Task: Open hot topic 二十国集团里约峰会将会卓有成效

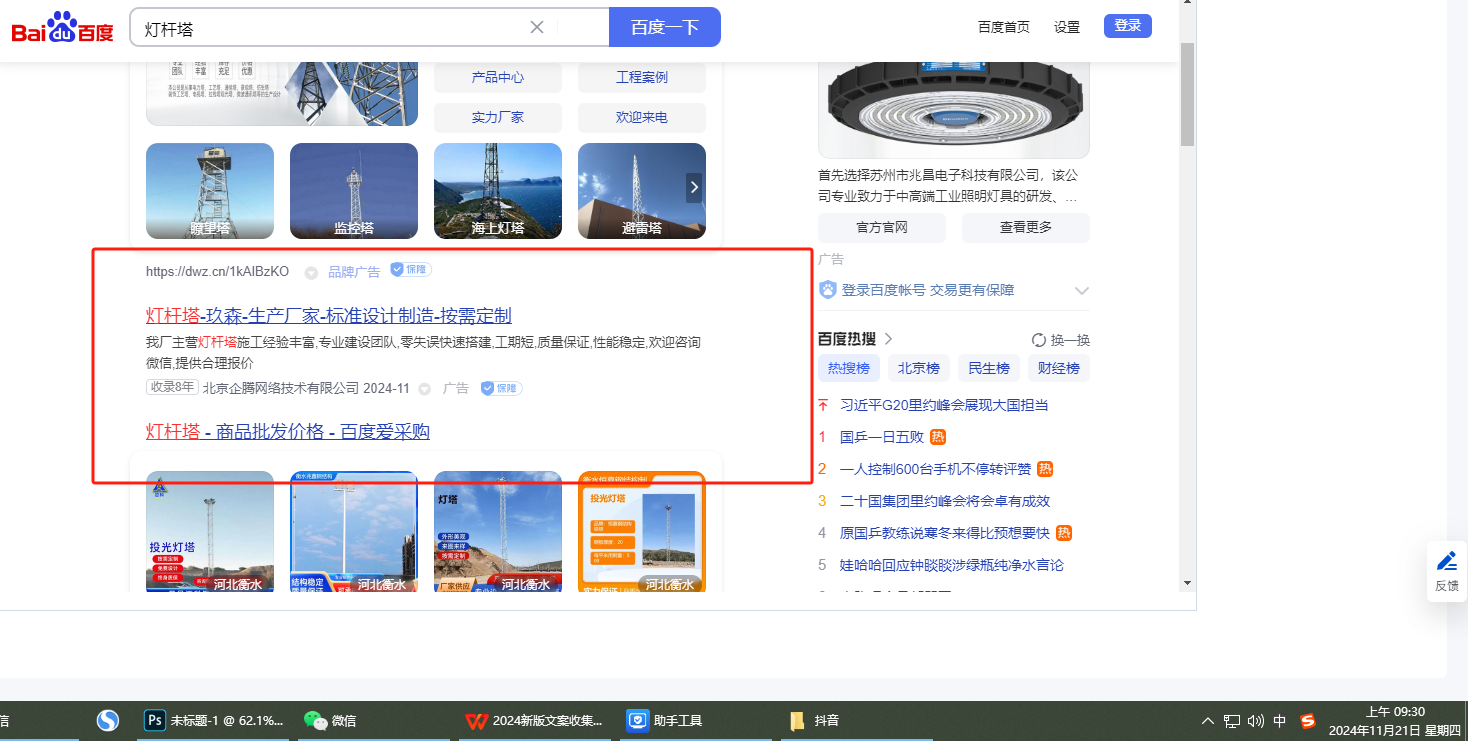Action: (945, 501)
